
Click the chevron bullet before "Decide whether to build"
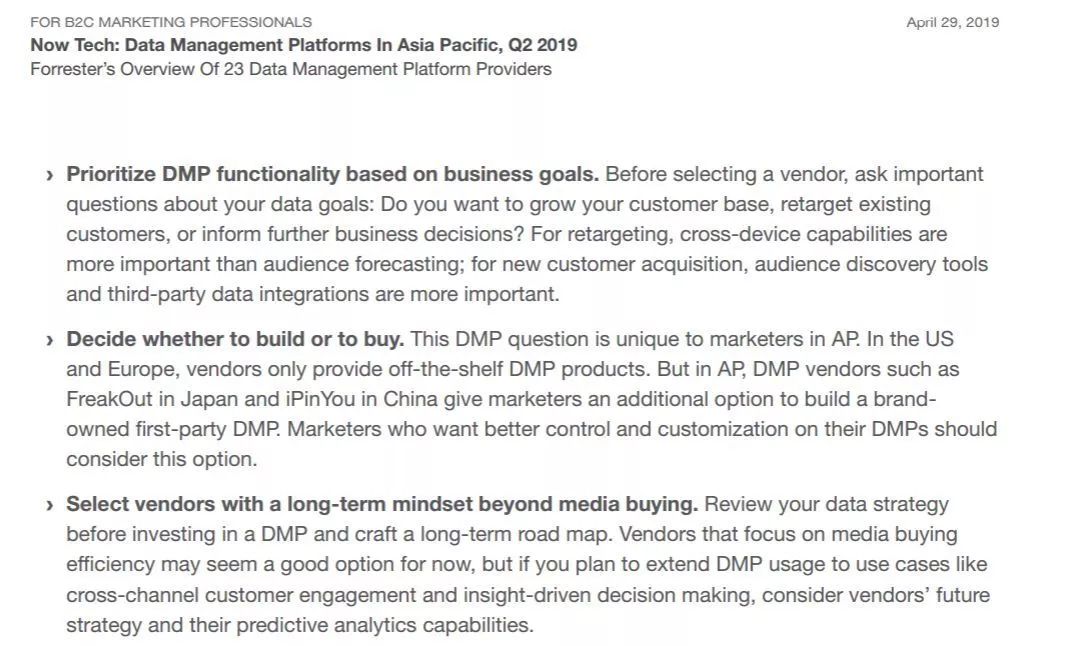coord(50,340)
